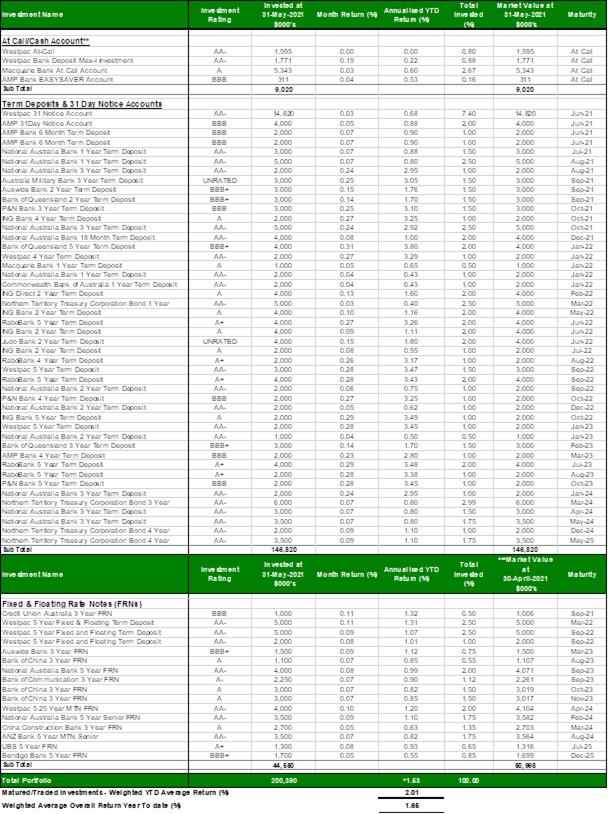The width and height of the screenshot is (608, 814).
Task: Select the '2.01' matured investments return value
Action: 411,793
